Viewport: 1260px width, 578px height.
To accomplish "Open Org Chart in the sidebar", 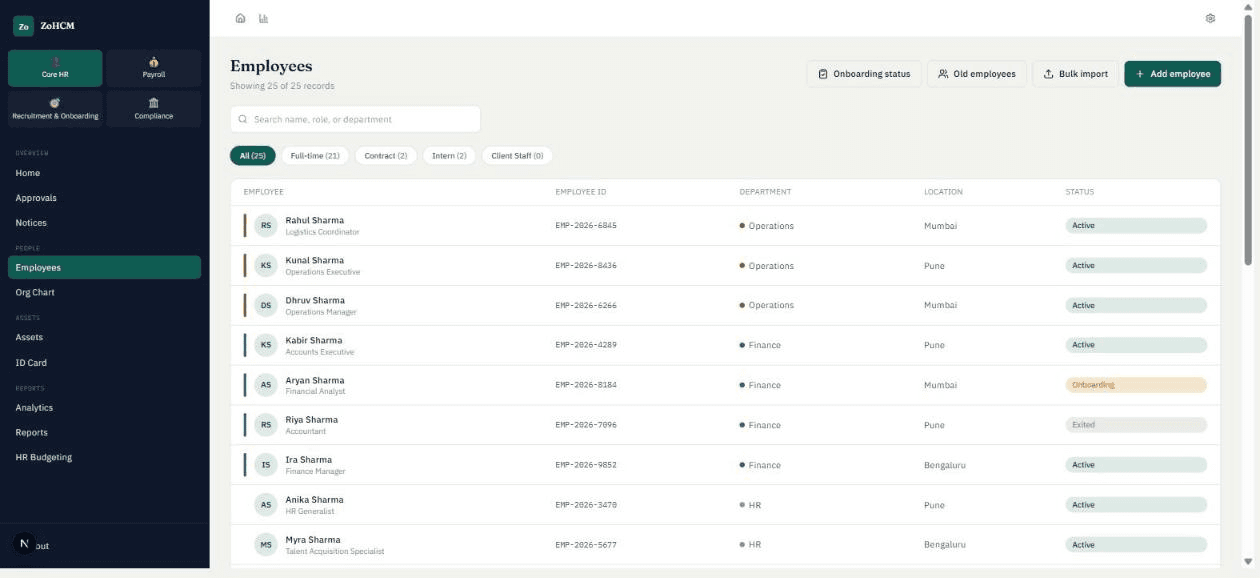I will click(x=104, y=292).
